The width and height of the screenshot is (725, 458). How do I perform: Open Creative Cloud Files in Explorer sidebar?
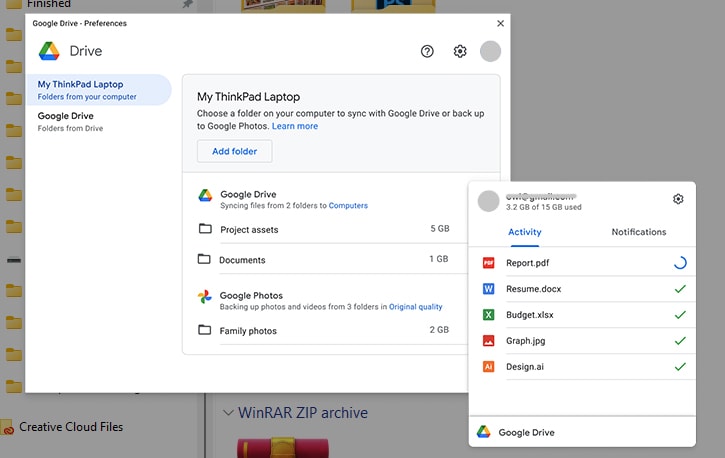(71, 427)
